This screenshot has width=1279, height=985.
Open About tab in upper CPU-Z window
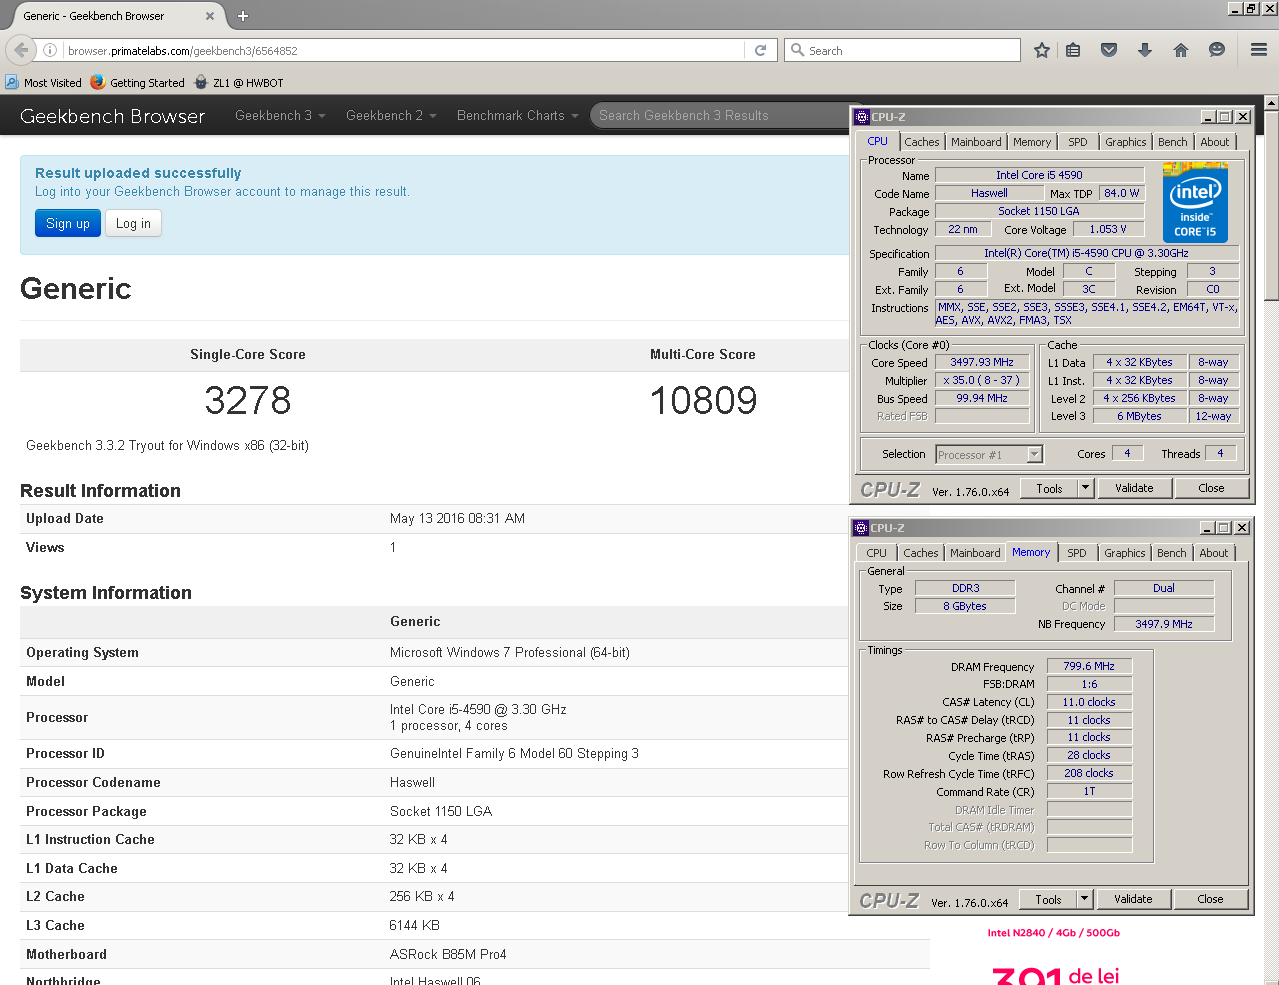click(x=1215, y=142)
